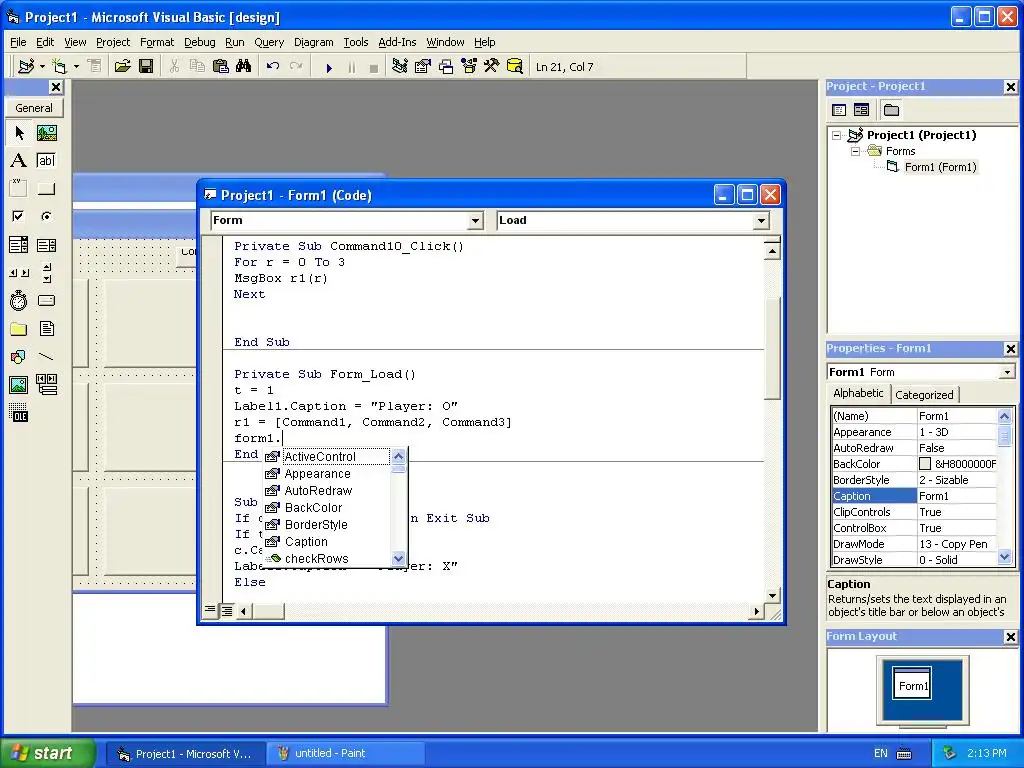Viewport: 1024px width, 768px height.
Task: Click View Object icon in Project panel
Action: (861, 110)
